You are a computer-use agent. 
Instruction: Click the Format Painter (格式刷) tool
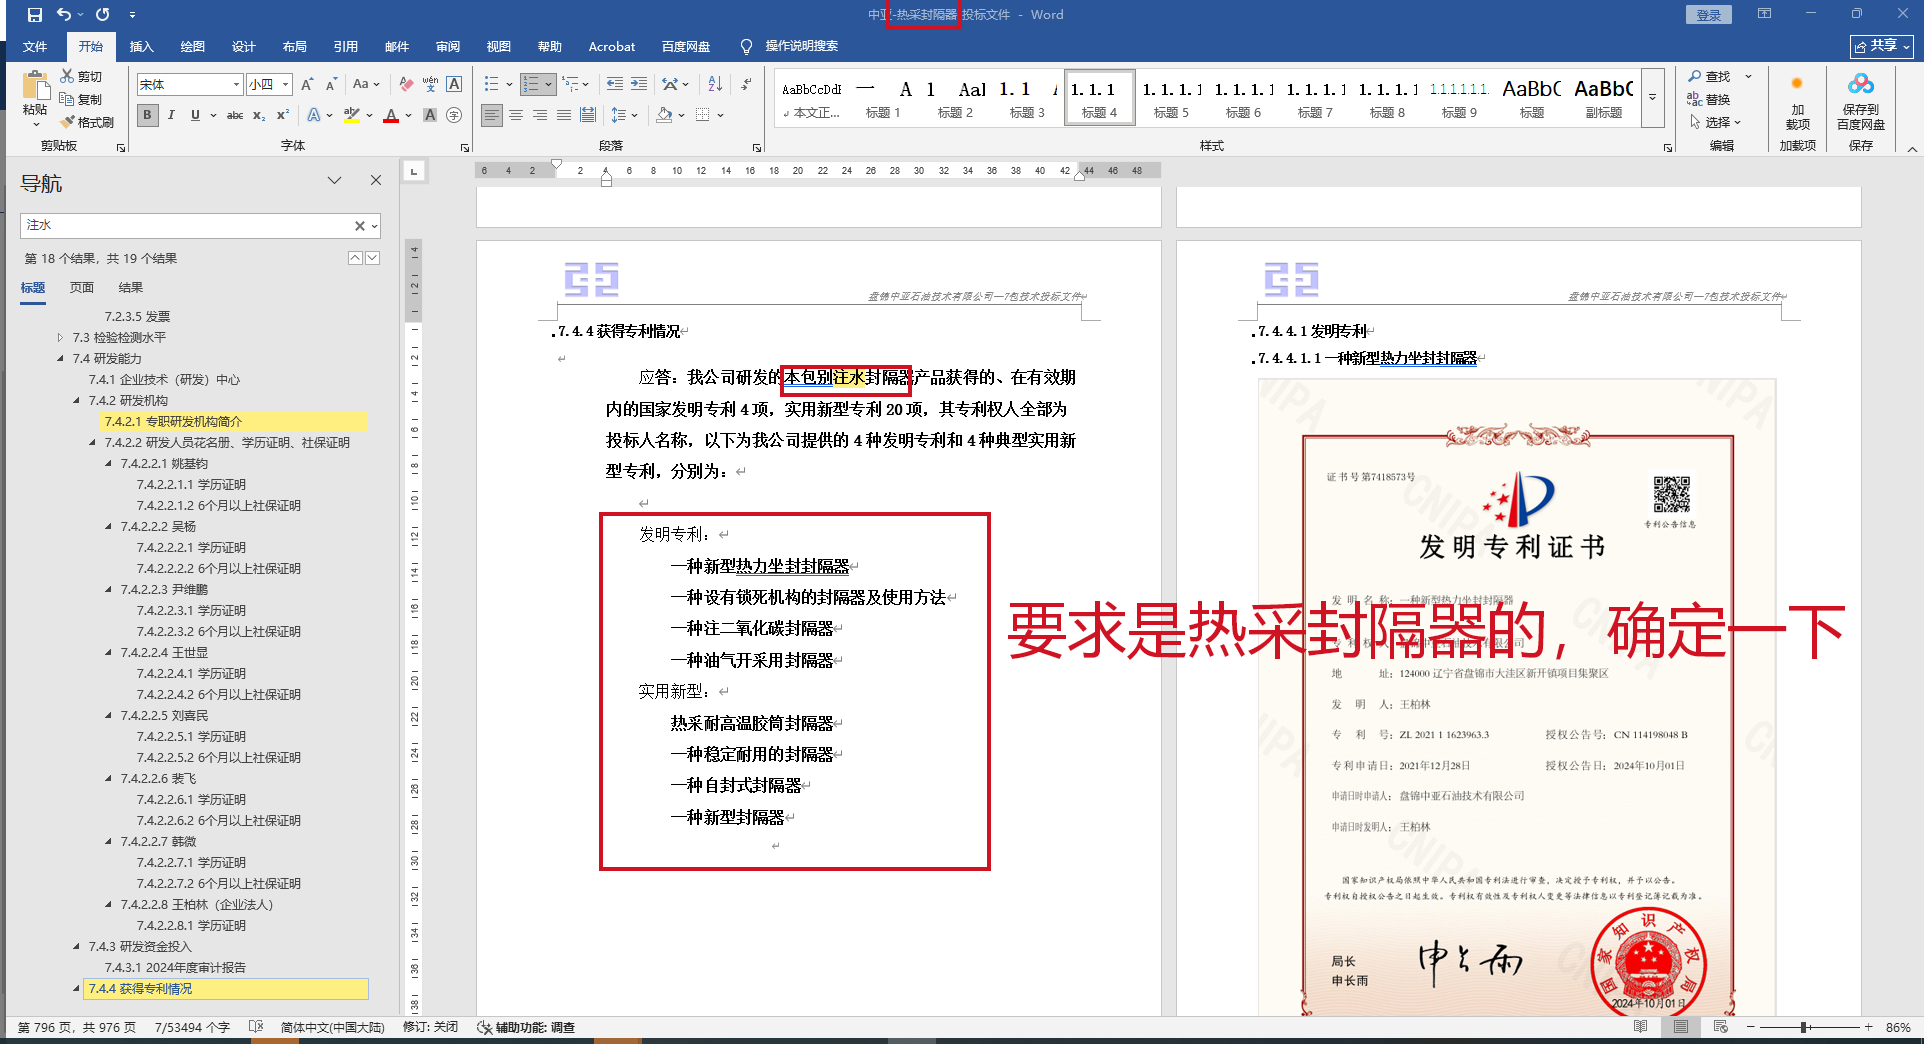click(x=87, y=122)
